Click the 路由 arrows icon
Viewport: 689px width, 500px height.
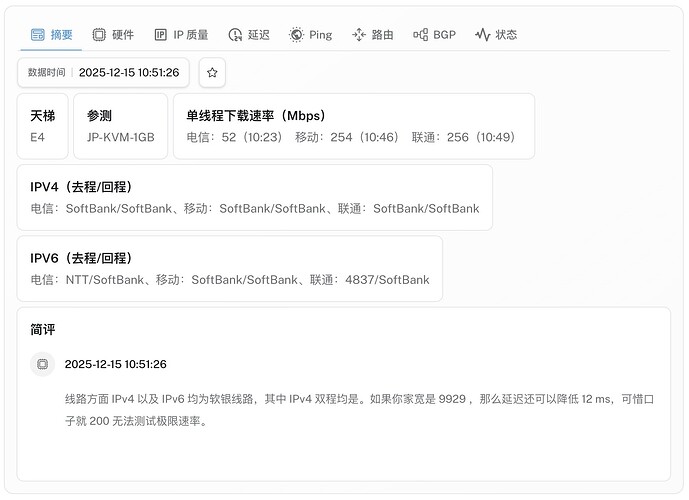click(359, 35)
